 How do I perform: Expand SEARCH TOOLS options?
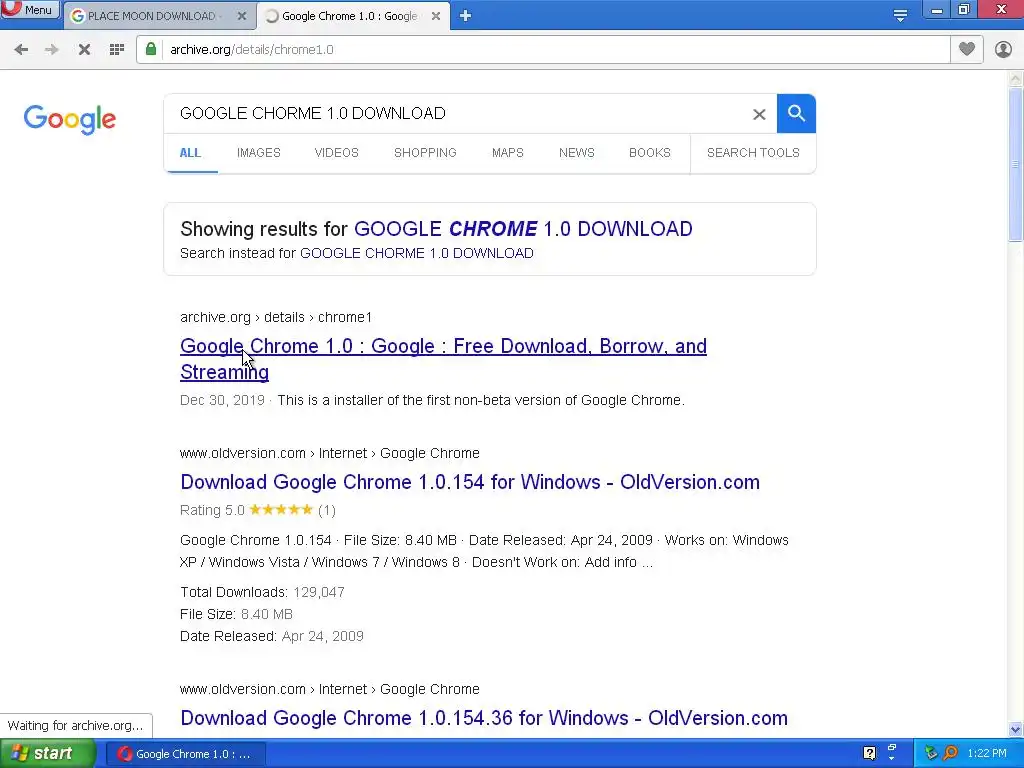pyautogui.click(x=753, y=153)
